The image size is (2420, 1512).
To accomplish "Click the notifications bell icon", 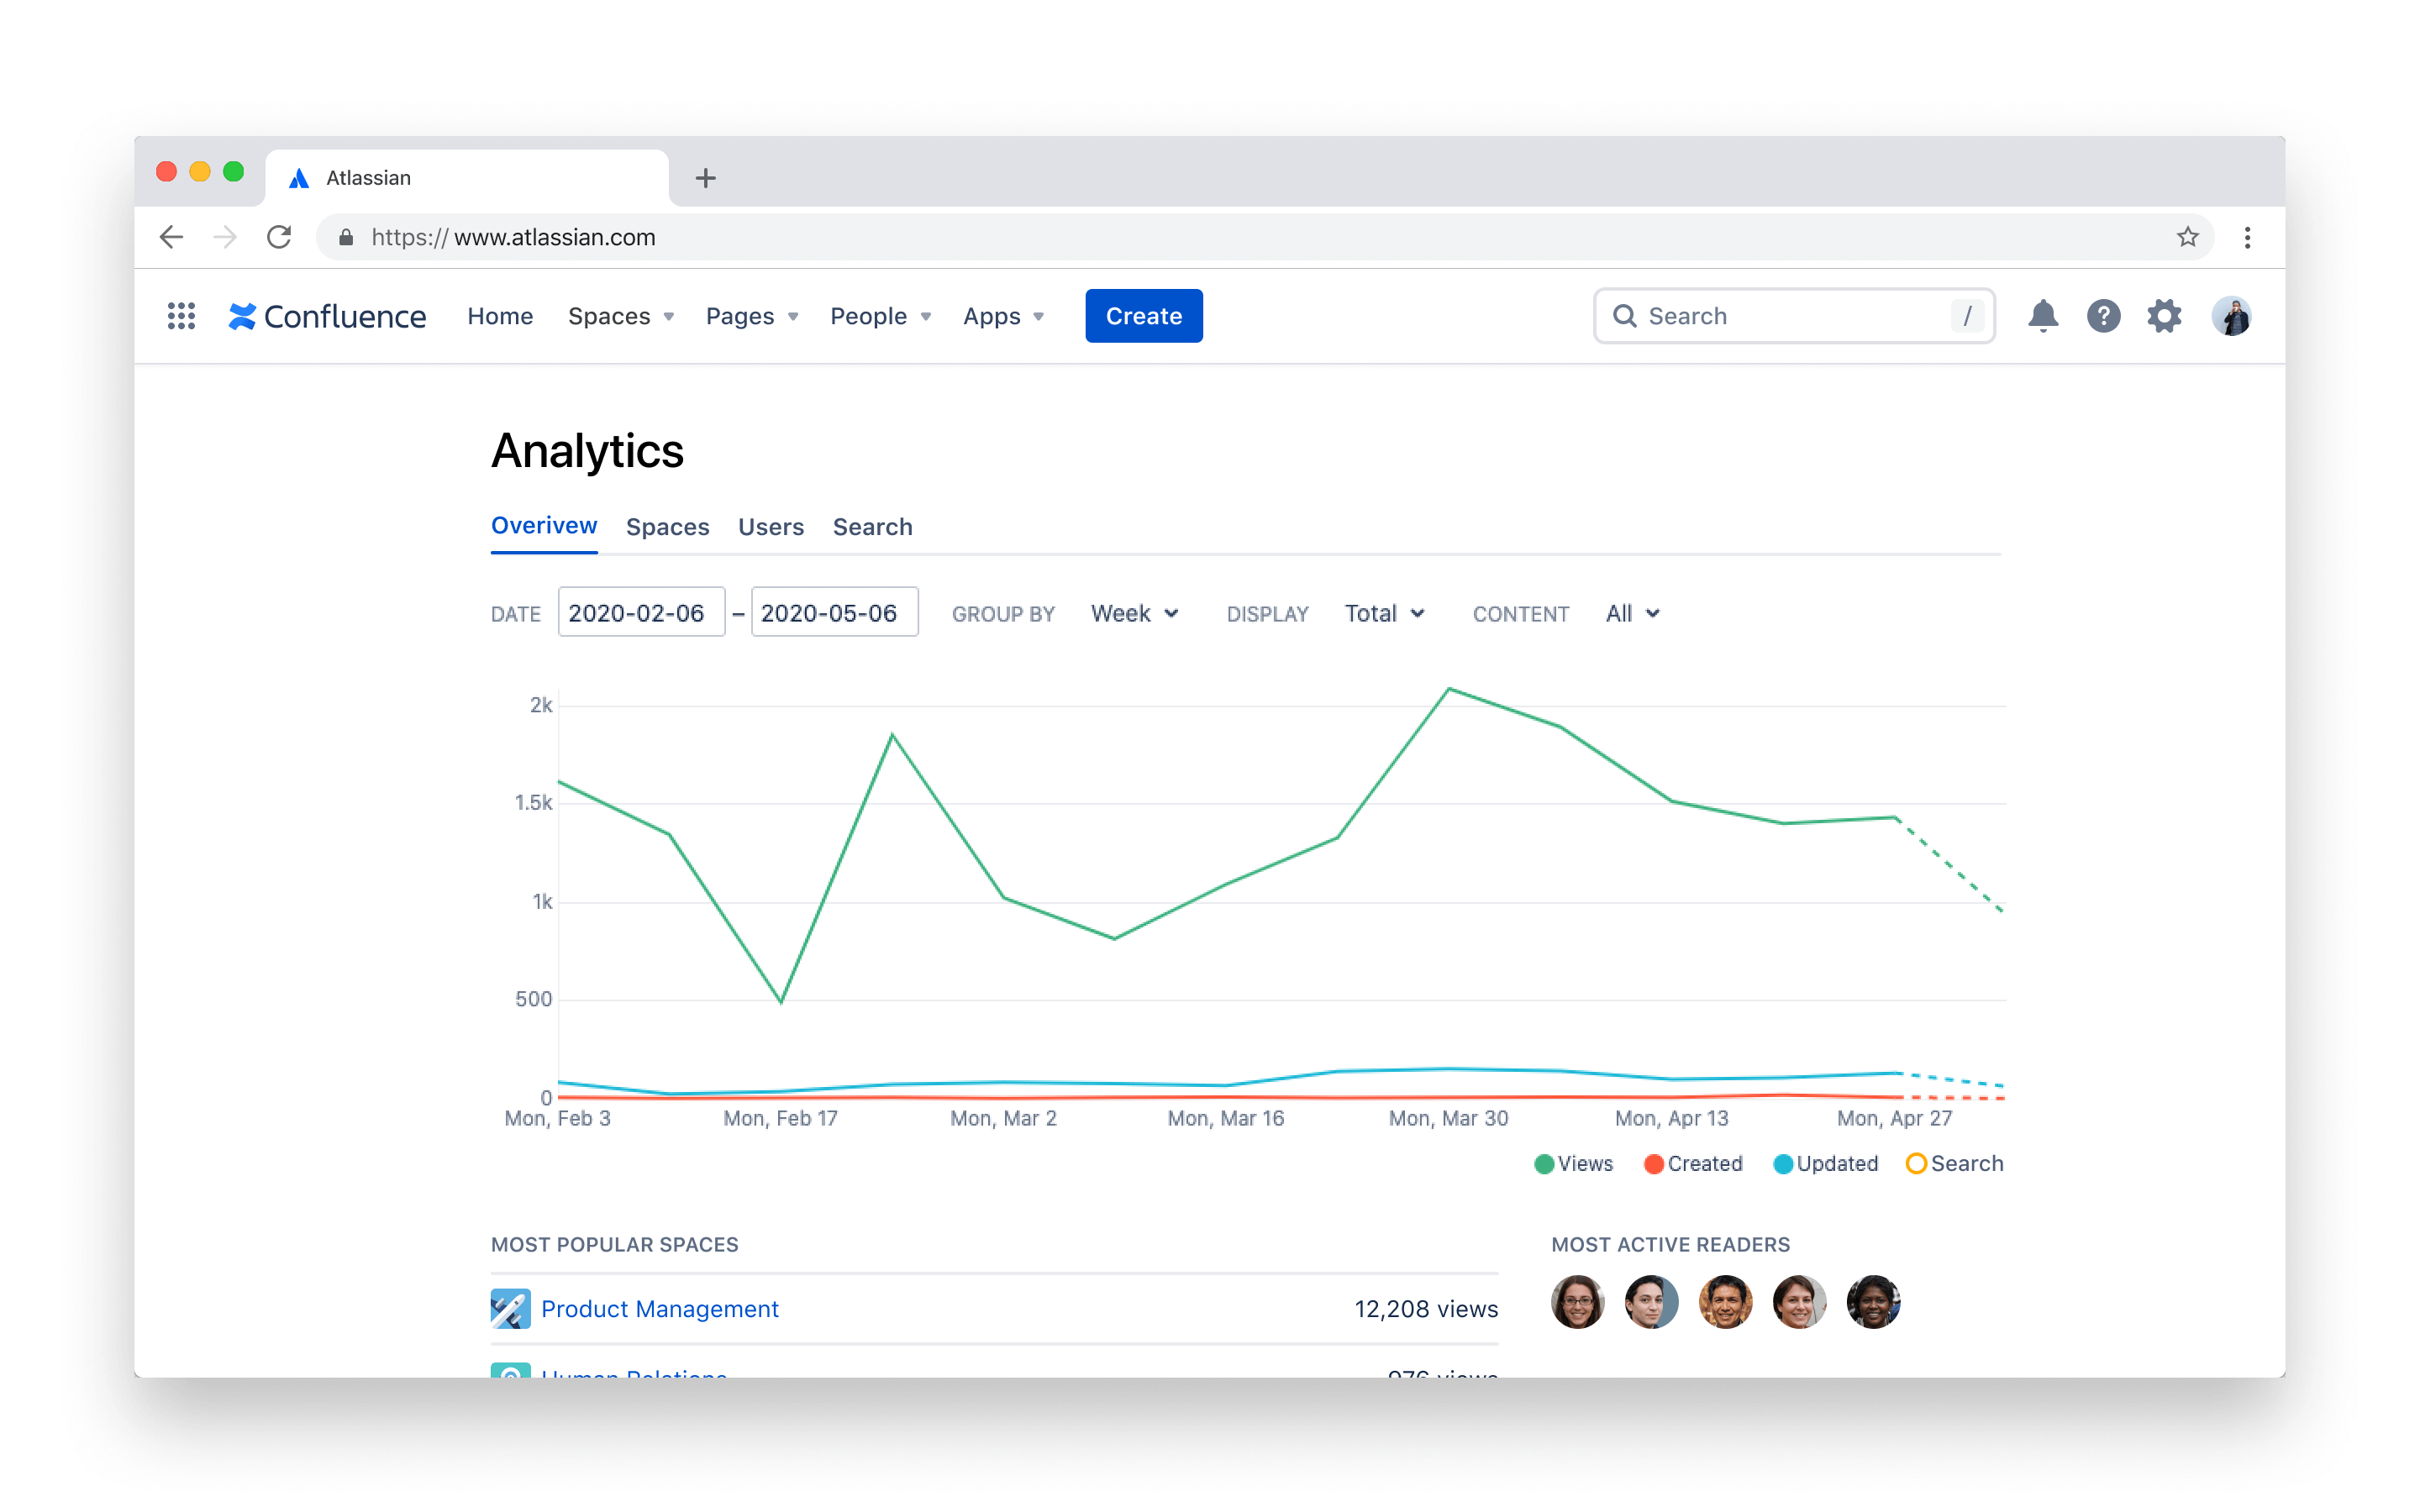I will click(2042, 317).
